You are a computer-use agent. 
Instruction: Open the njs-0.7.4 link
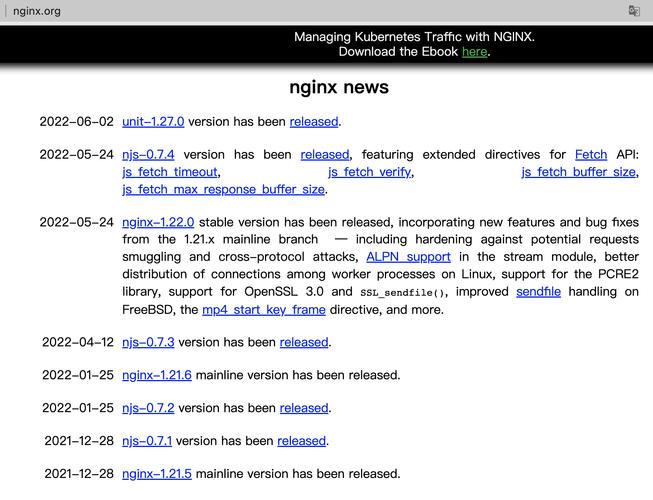(x=148, y=154)
